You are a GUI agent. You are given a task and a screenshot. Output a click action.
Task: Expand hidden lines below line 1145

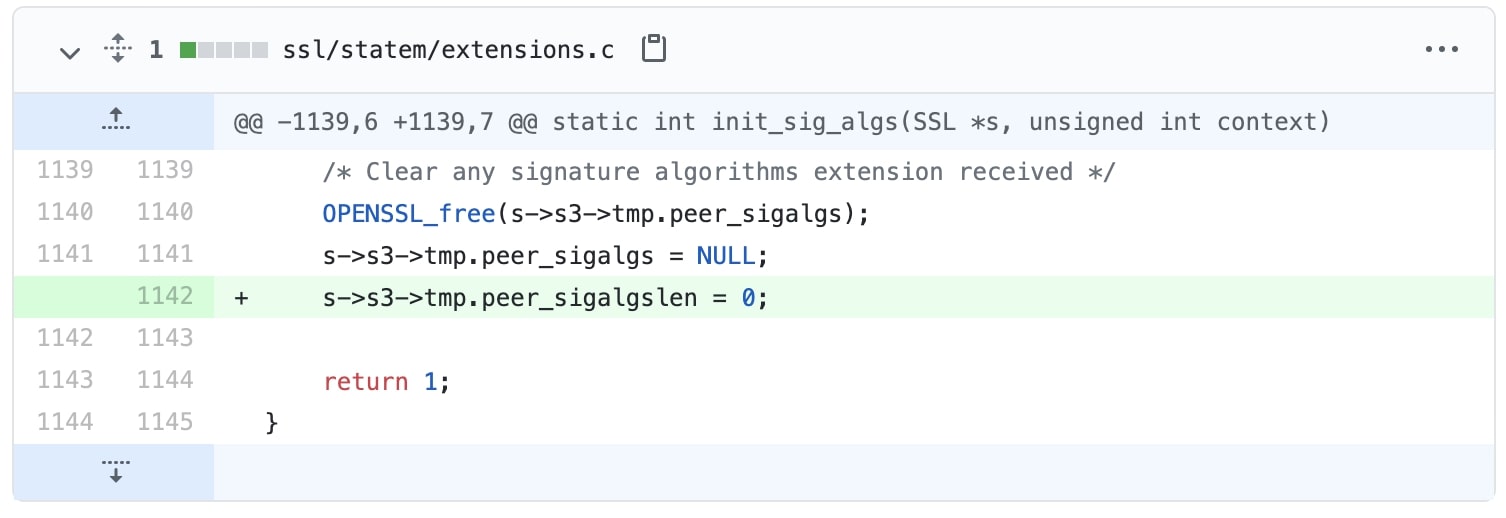pyautogui.click(x=115, y=471)
